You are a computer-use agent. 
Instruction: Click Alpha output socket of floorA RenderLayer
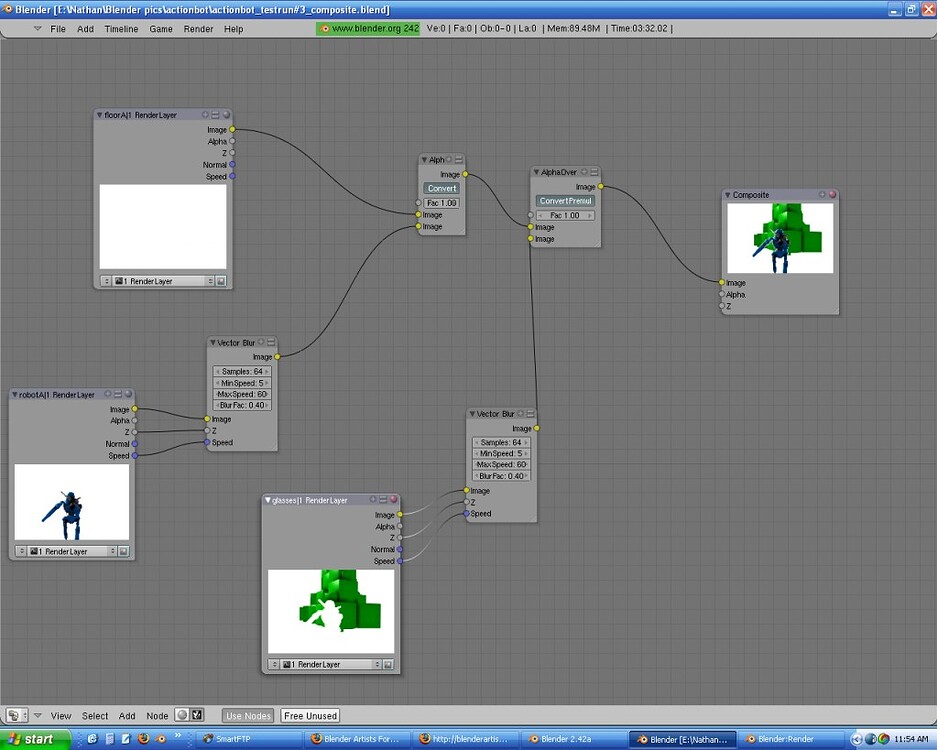coord(232,141)
